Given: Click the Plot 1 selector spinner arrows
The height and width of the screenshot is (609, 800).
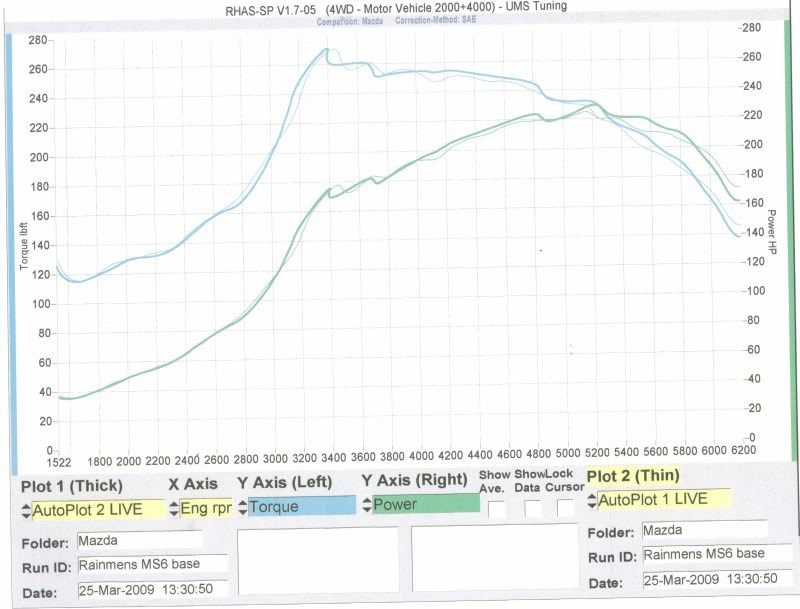Looking at the screenshot, I should 26,510.
